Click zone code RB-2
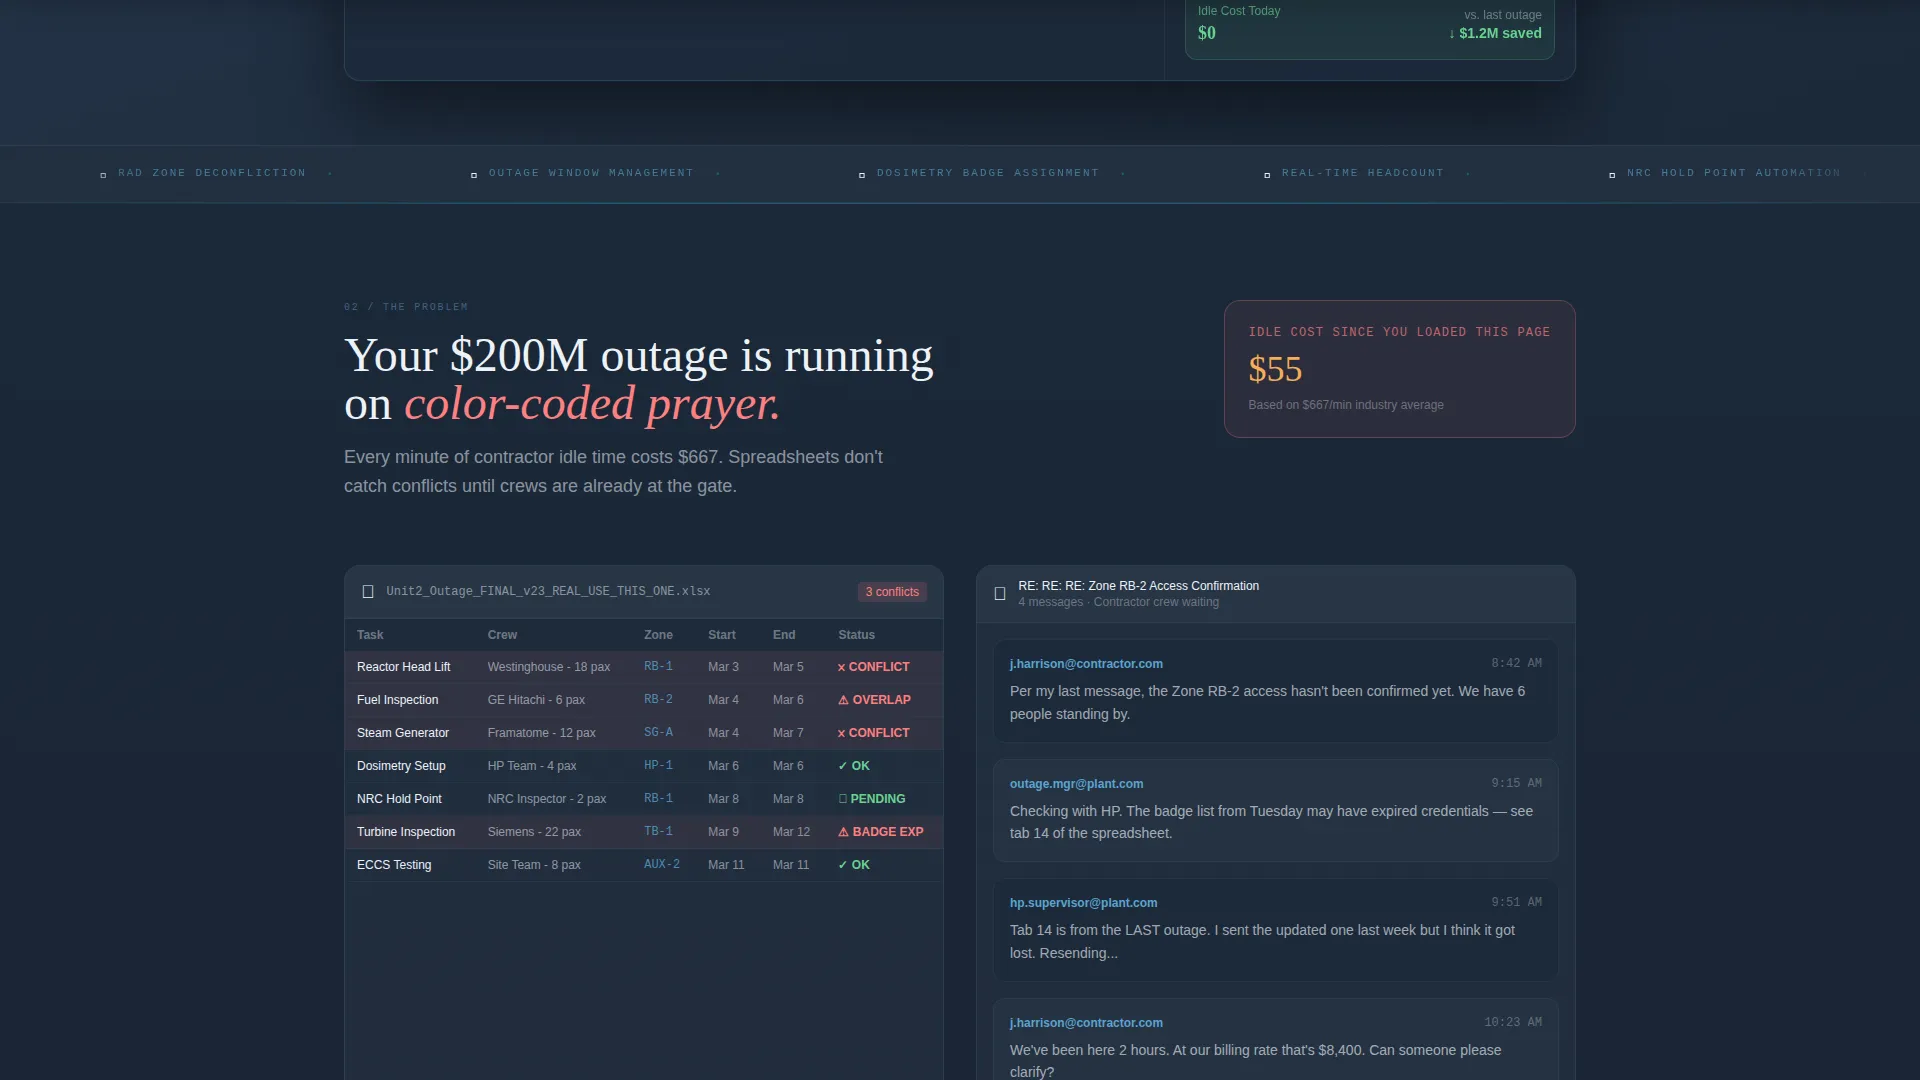Viewport: 1920px width, 1080px height. (658, 700)
